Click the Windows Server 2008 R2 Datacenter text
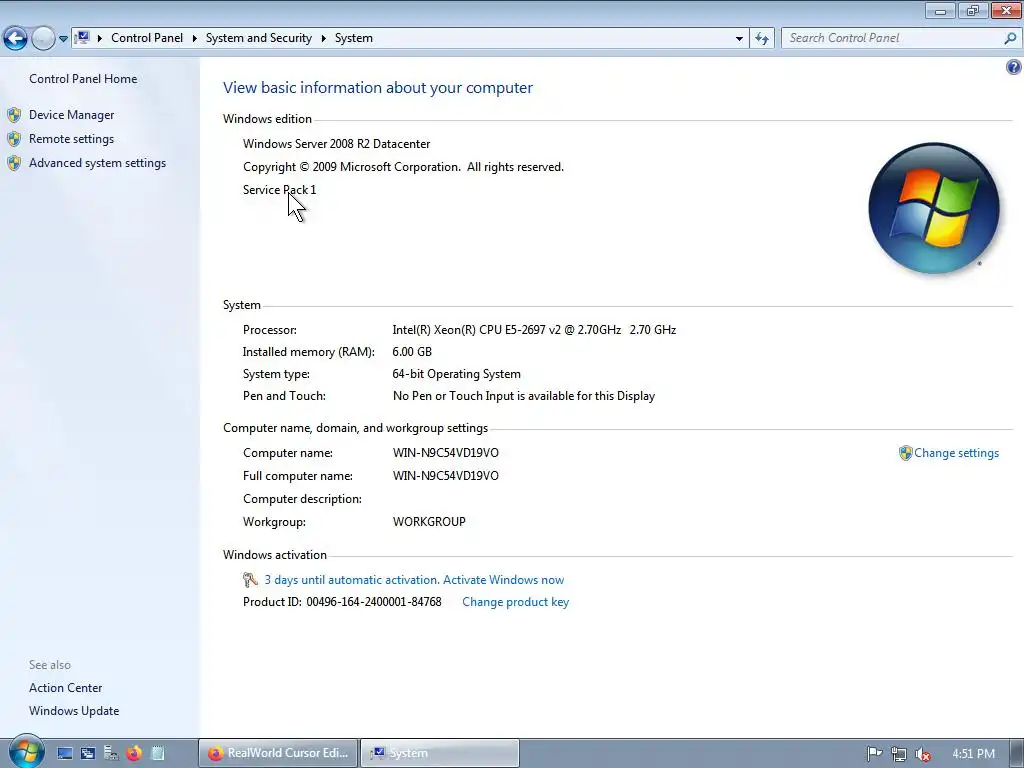Image resolution: width=1024 pixels, height=768 pixels. (x=336, y=144)
